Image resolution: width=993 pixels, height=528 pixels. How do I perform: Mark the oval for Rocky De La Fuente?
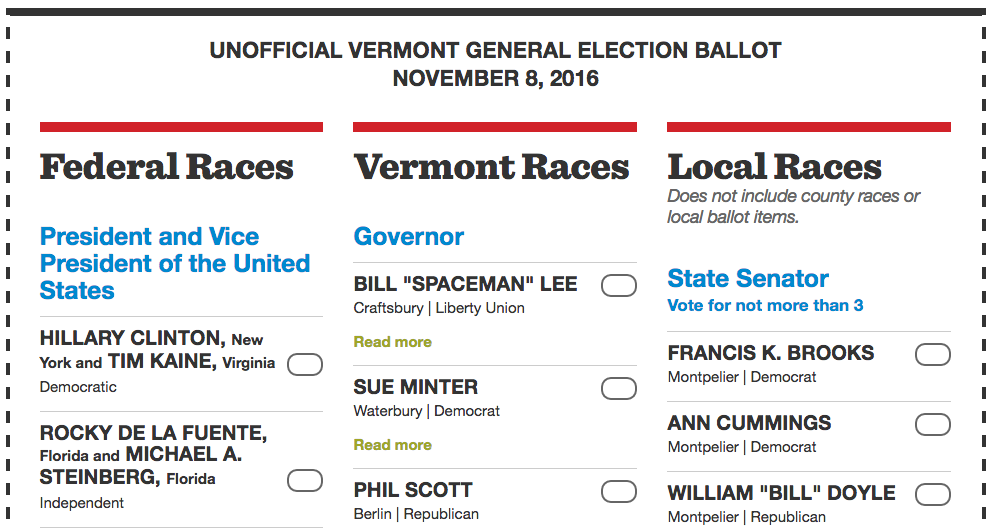click(305, 481)
